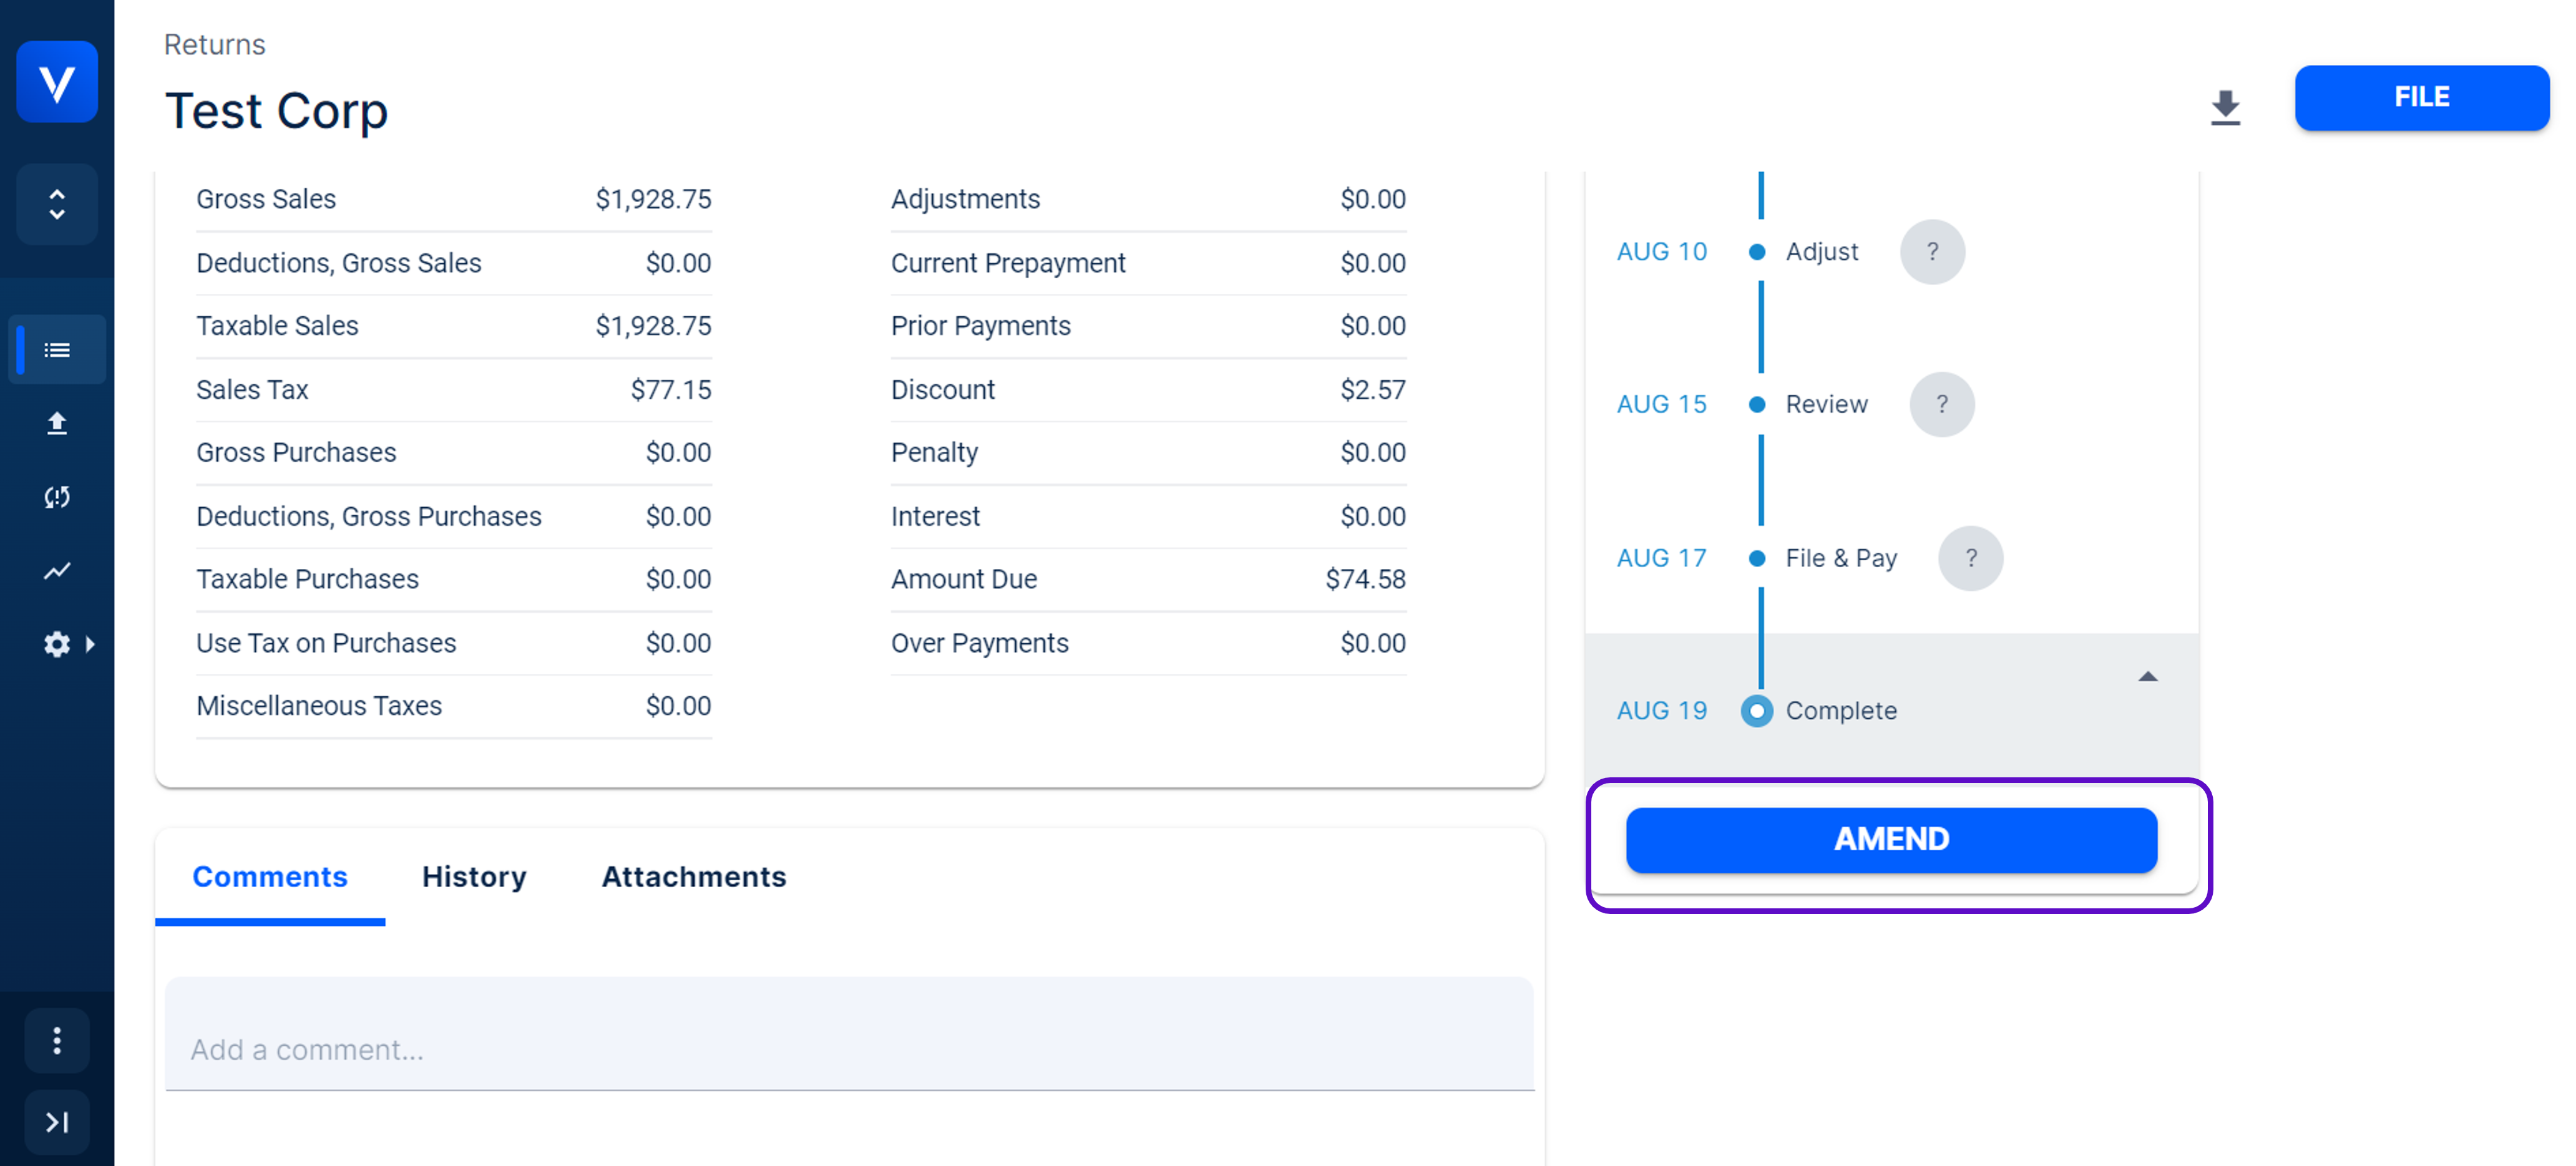This screenshot has height=1166, width=2576.
Task: Click the upload icon in sidebar
Action: tap(57, 424)
